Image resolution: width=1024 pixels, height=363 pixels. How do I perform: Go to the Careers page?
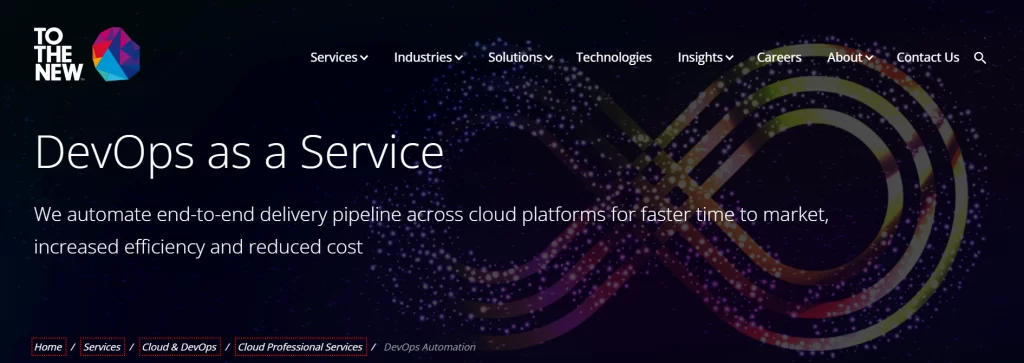coord(779,57)
